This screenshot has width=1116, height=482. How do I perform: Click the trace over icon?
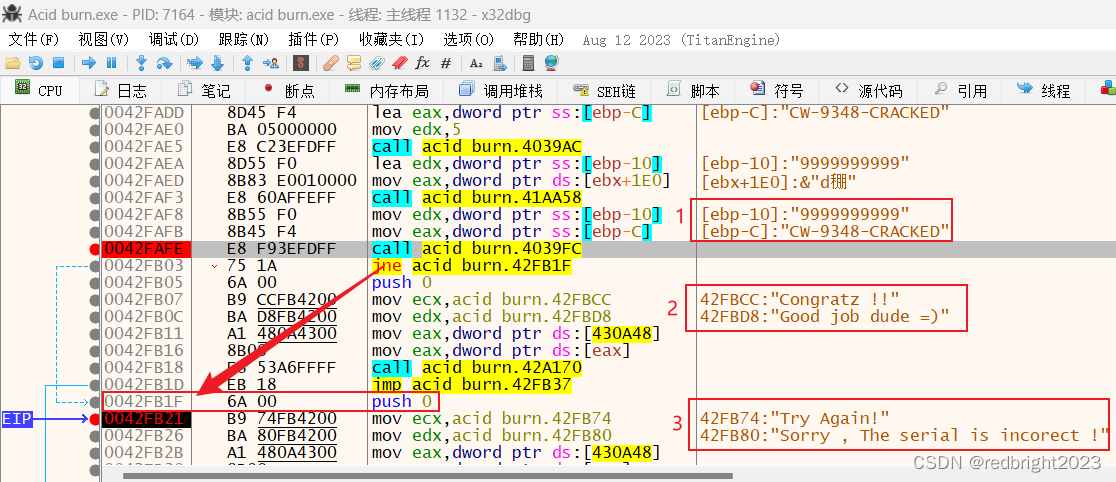[217, 63]
